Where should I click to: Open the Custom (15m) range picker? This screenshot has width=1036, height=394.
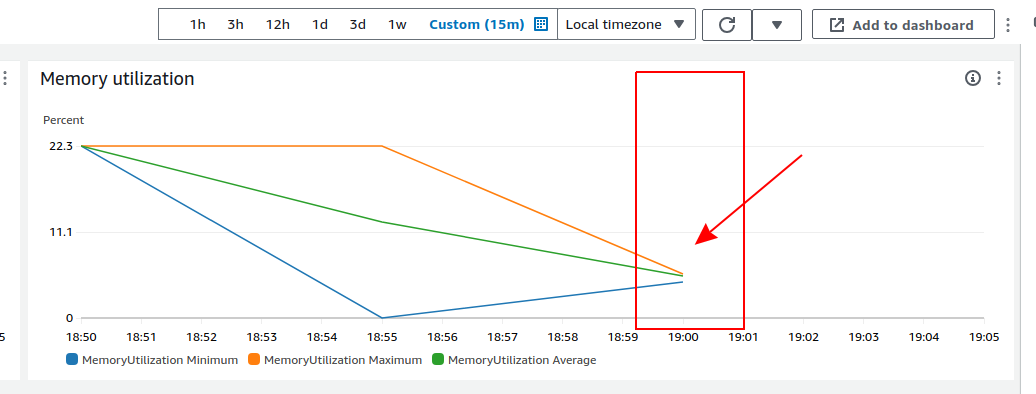point(476,24)
